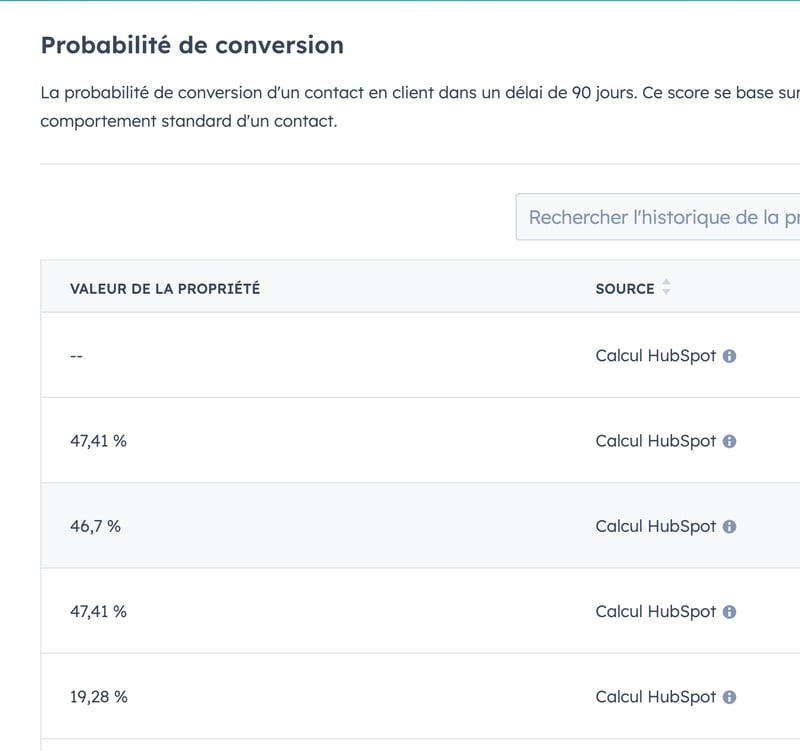Click info icon in the 19,28 % row
Image resolution: width=800 pixels, height=751 pixels.
729,697
